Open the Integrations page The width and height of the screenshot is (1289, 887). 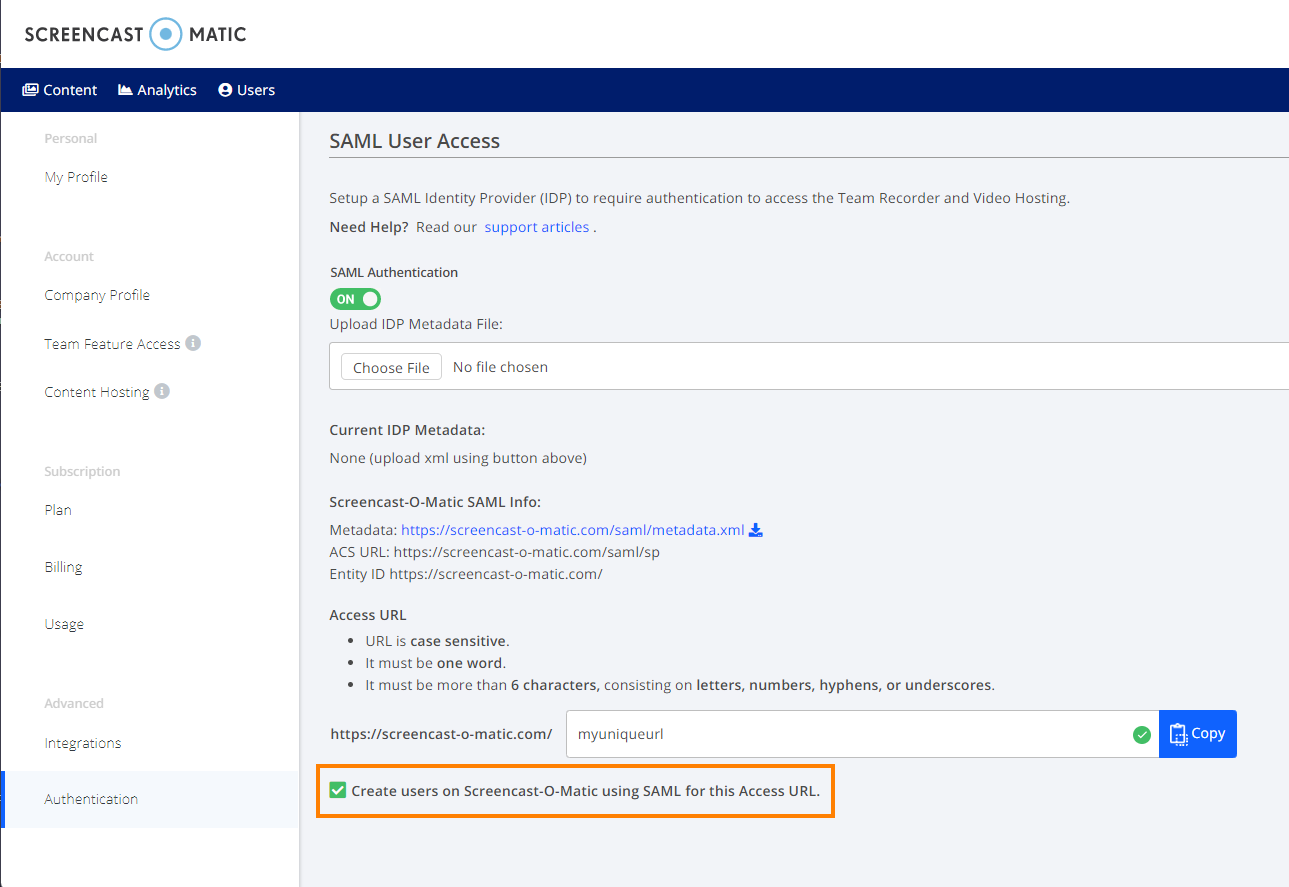(x=83, y=743)
